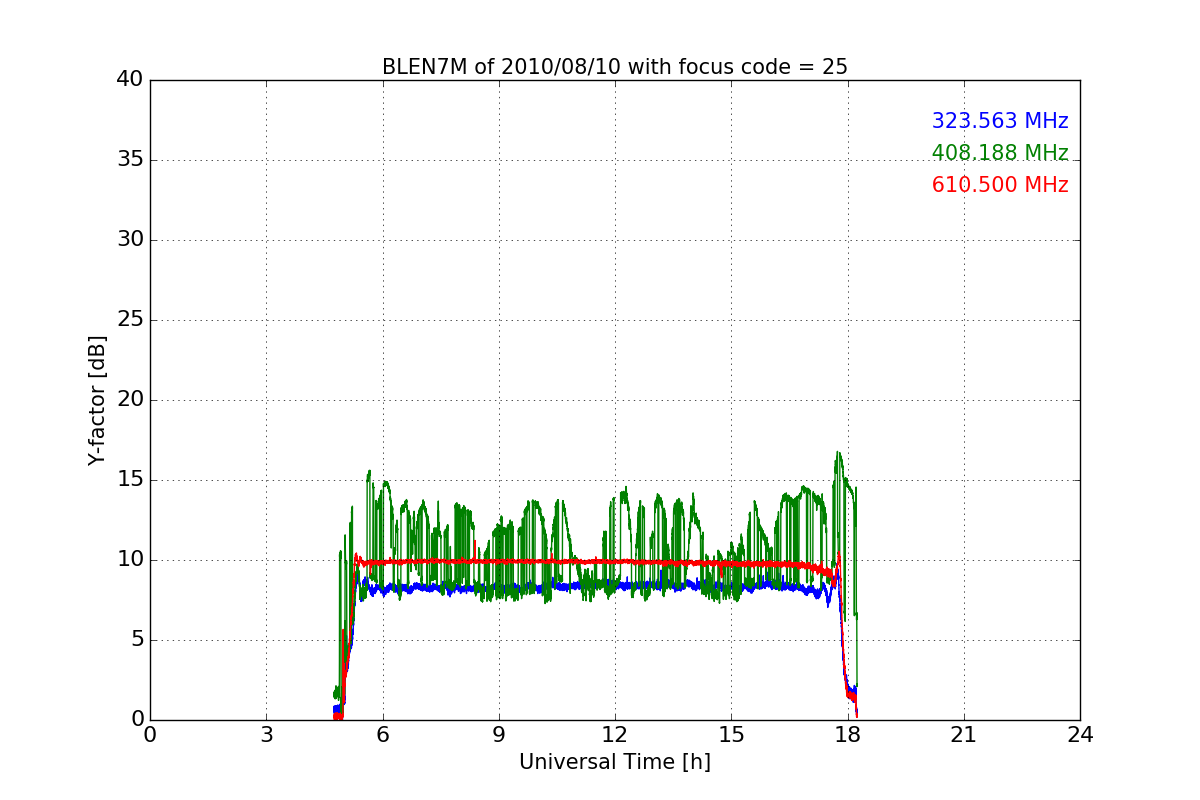Click x-axis tick label 12

point(615,735)
